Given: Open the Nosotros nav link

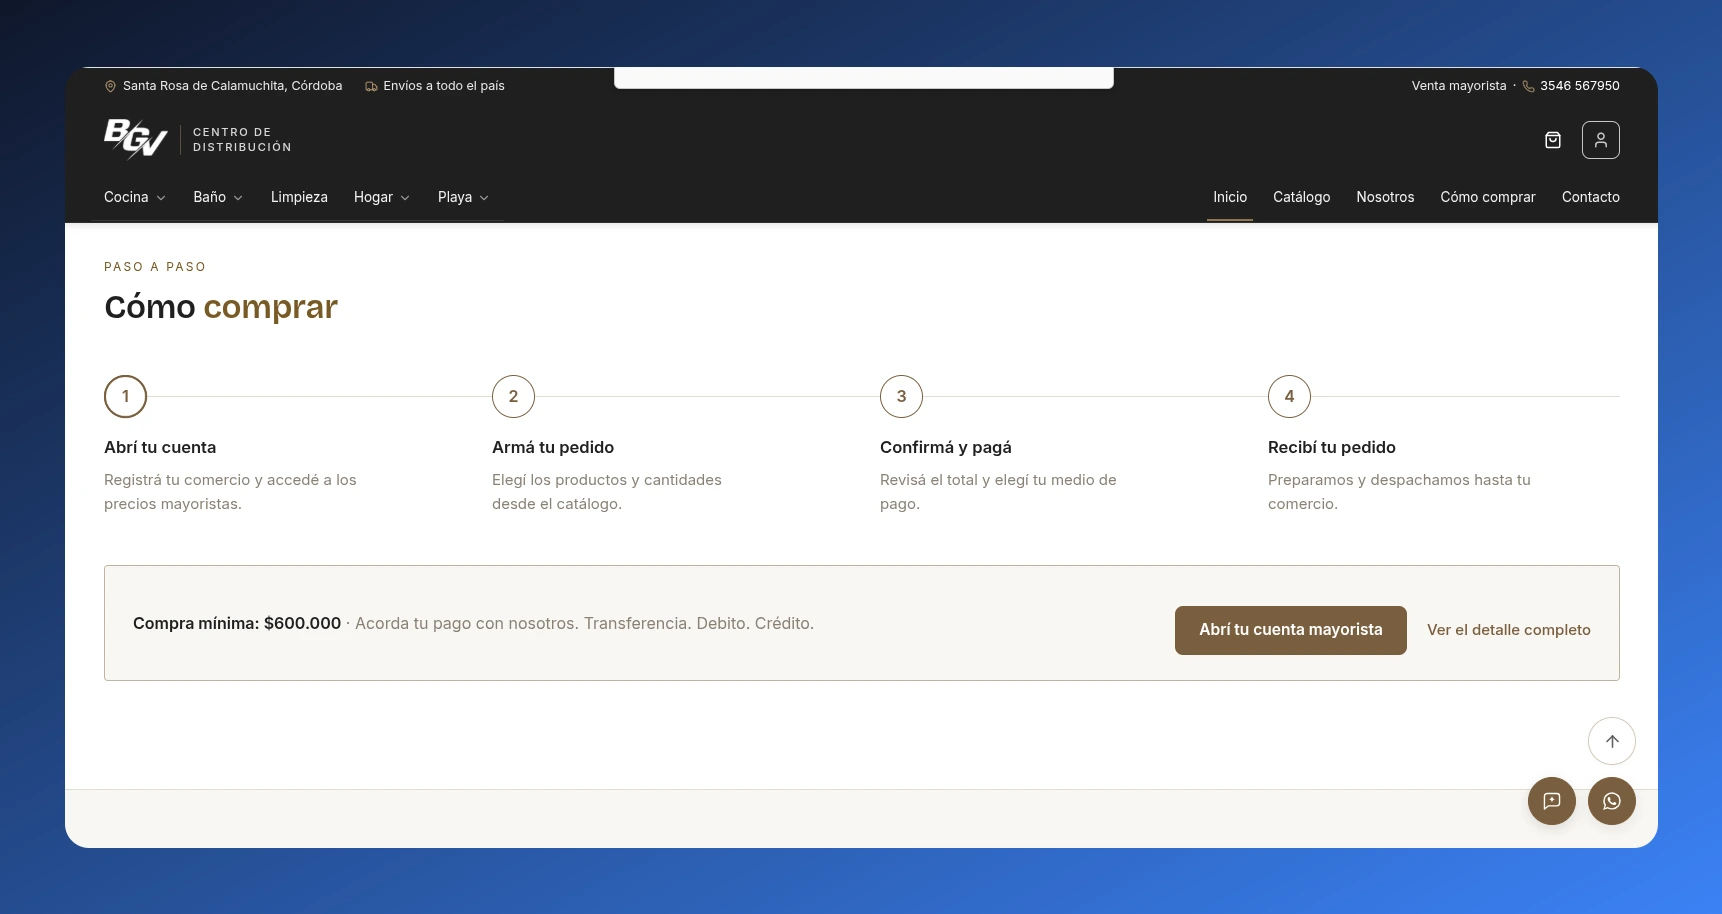Looking at the screenshot, I should 1385,197.
